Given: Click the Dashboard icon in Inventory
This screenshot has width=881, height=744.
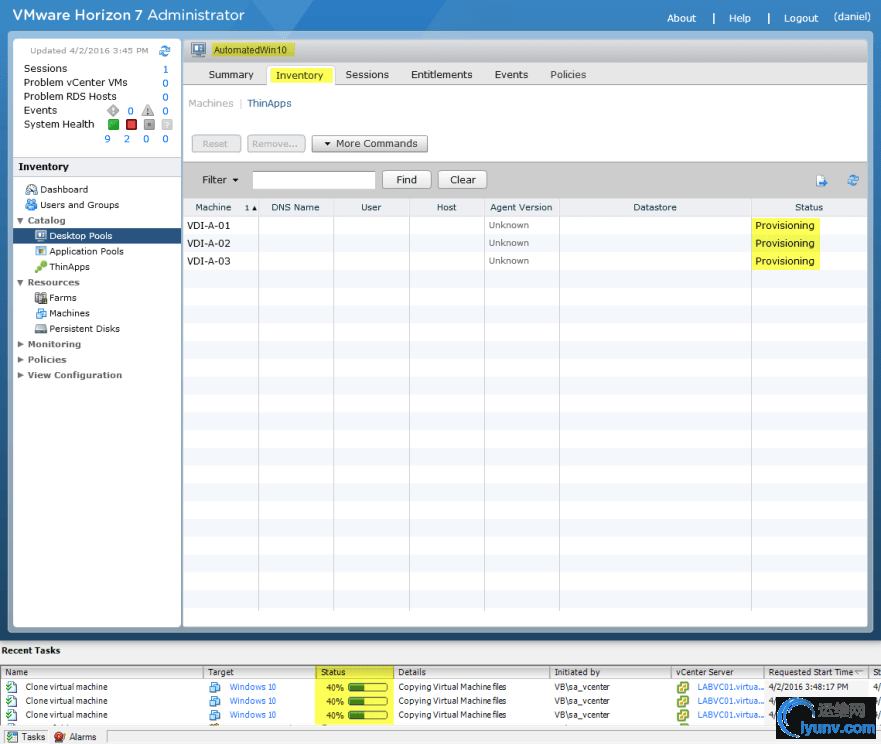Looking at the screenshot, I should point(31,189).
